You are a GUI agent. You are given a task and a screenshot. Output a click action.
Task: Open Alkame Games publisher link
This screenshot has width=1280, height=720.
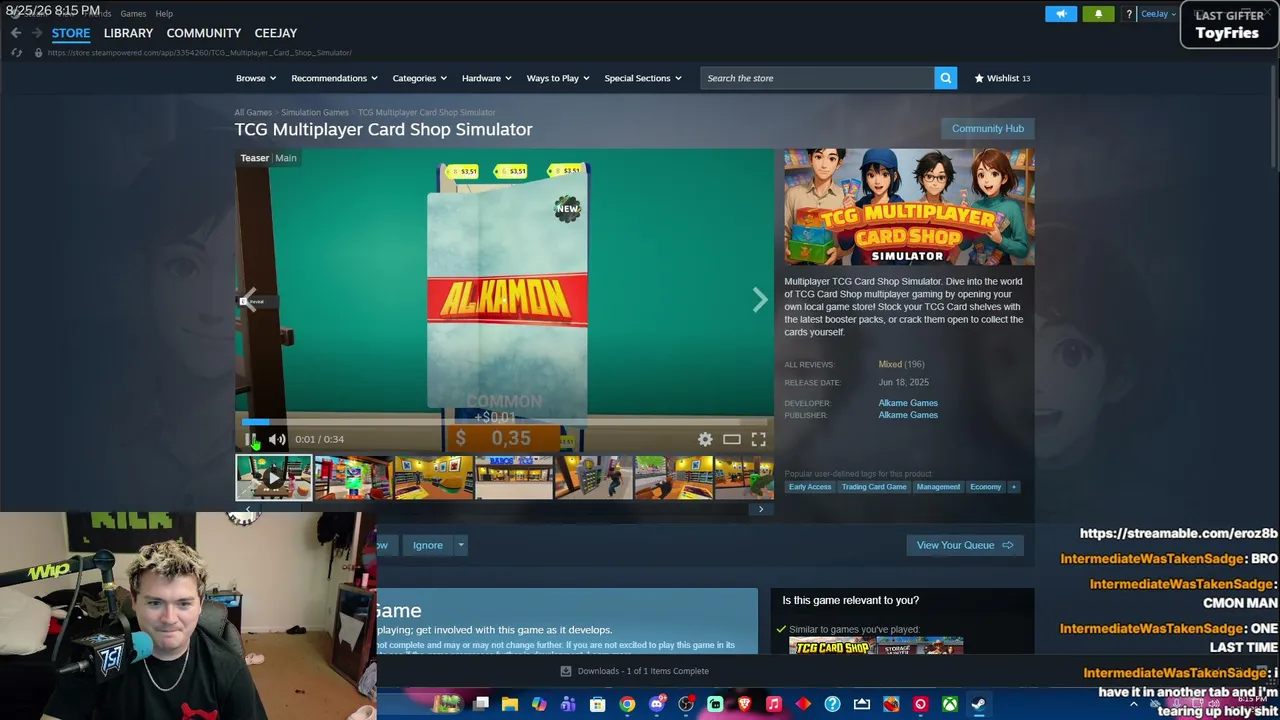point(908,415)
